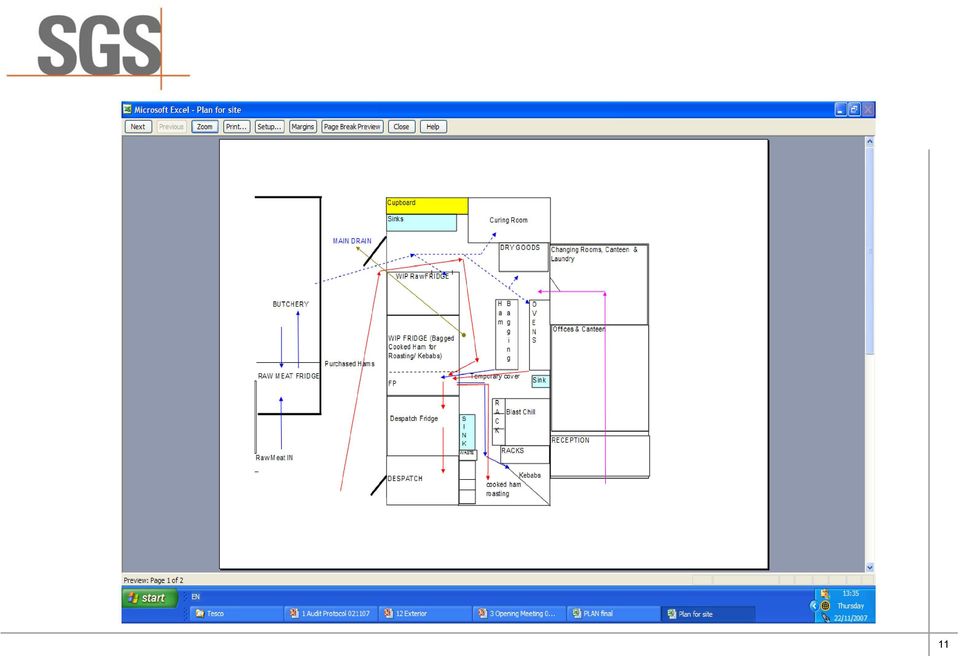This screenshot has height=656, width=960.
Task: Click WIP FRIDGE (Bagged Cooked Ham) text
Action: (421, 347)
